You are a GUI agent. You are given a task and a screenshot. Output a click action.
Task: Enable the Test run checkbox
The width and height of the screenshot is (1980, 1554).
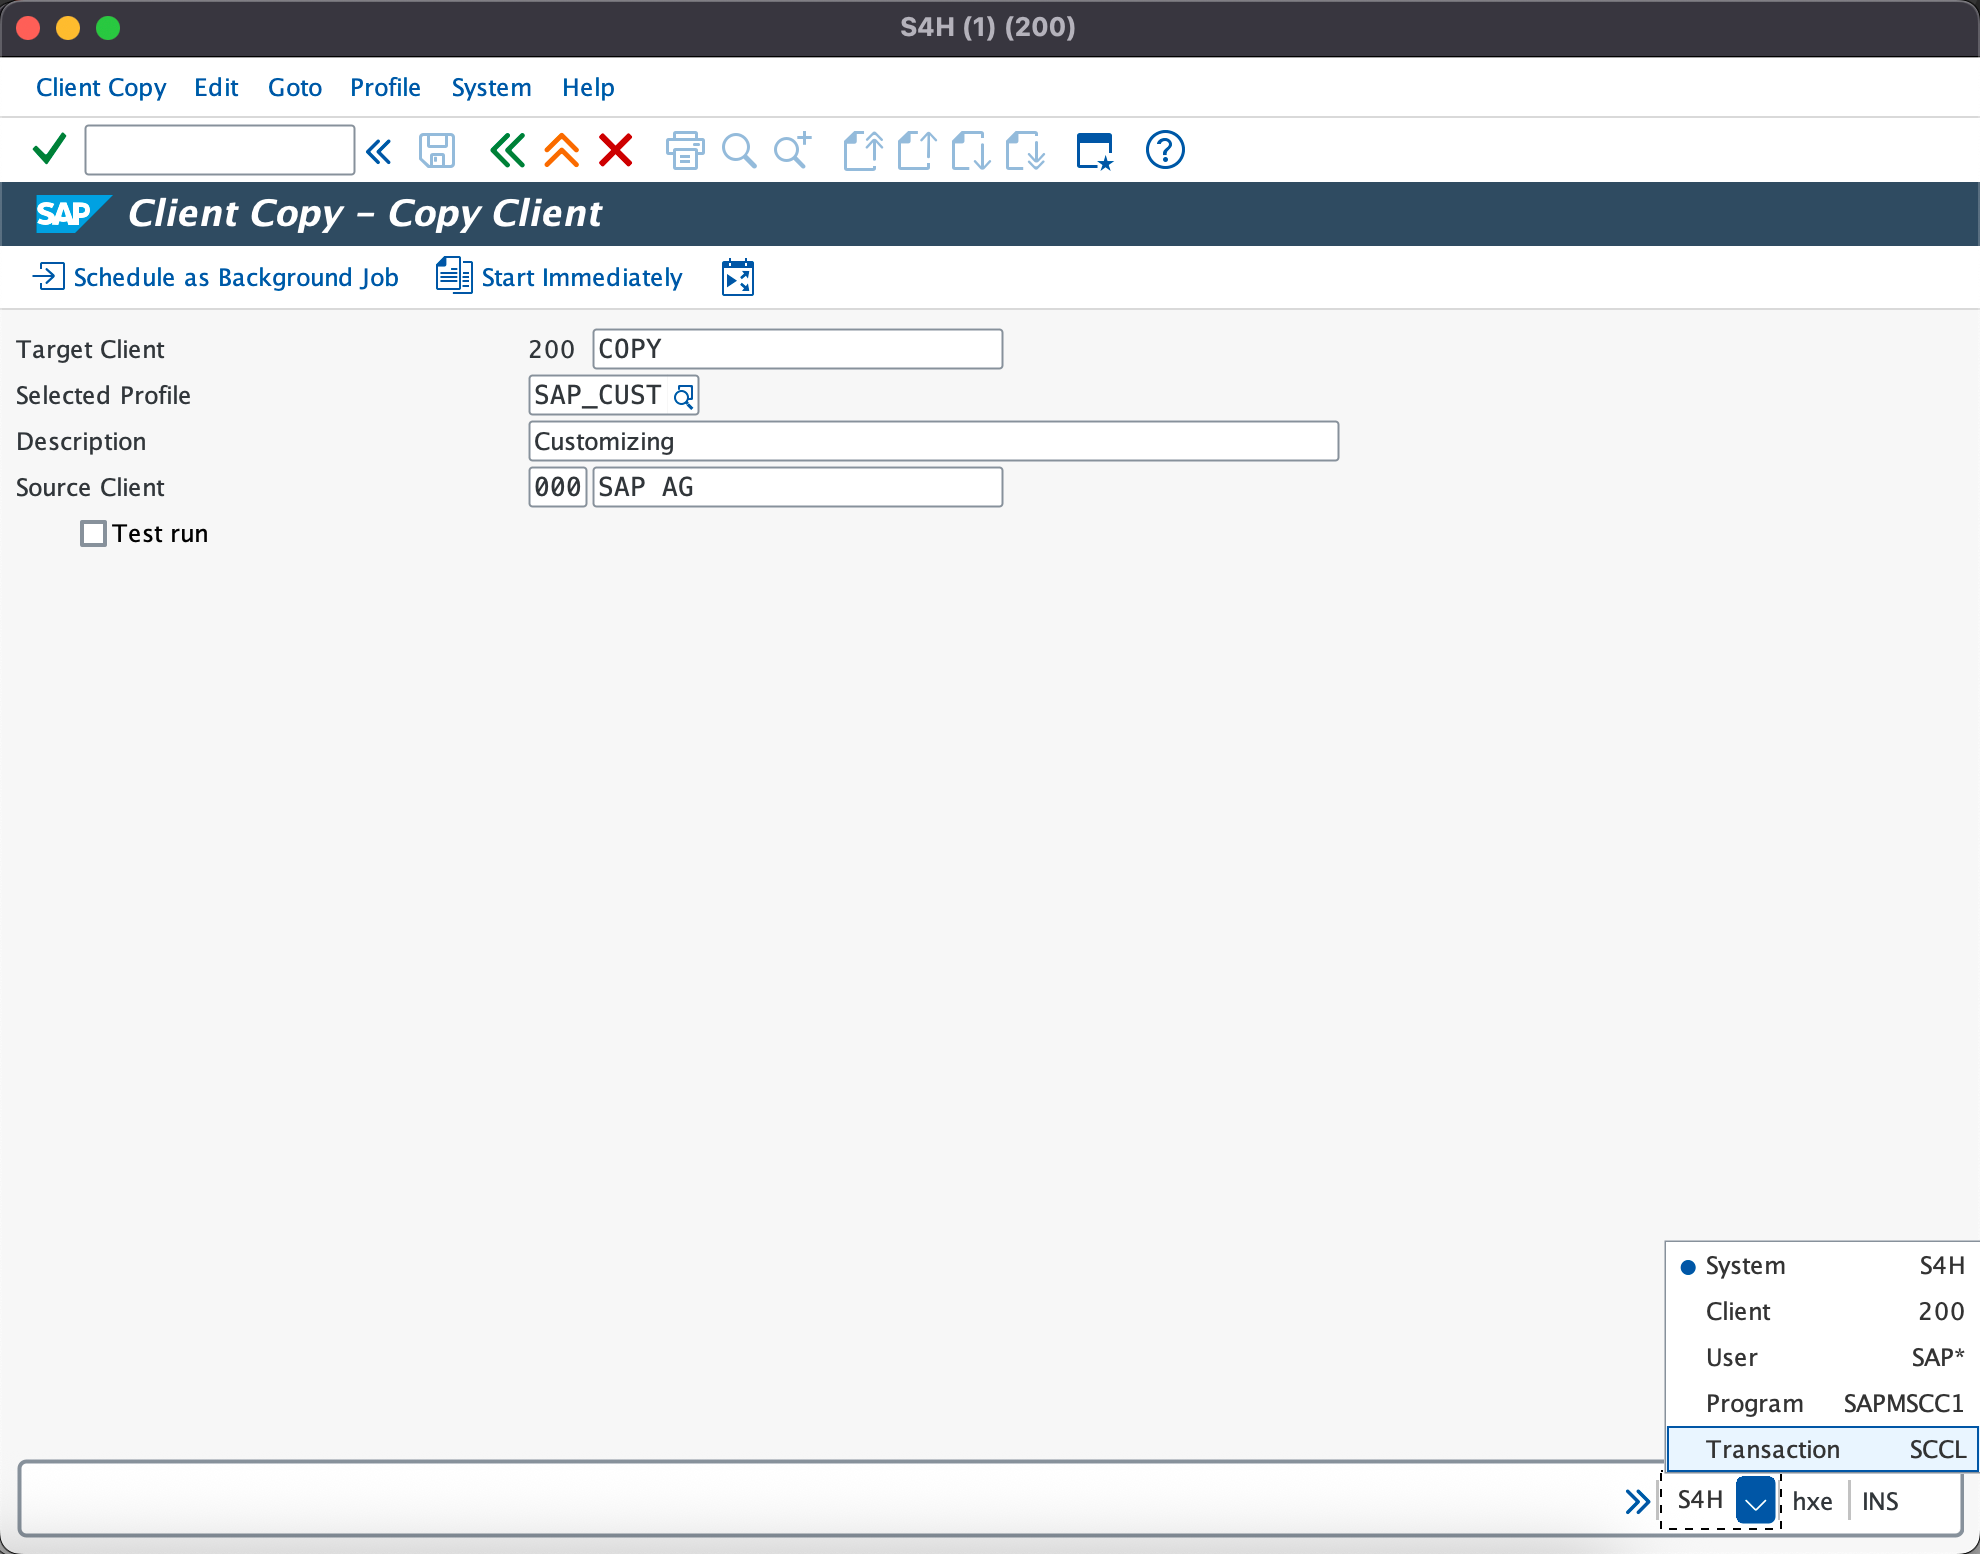point(94,534)
